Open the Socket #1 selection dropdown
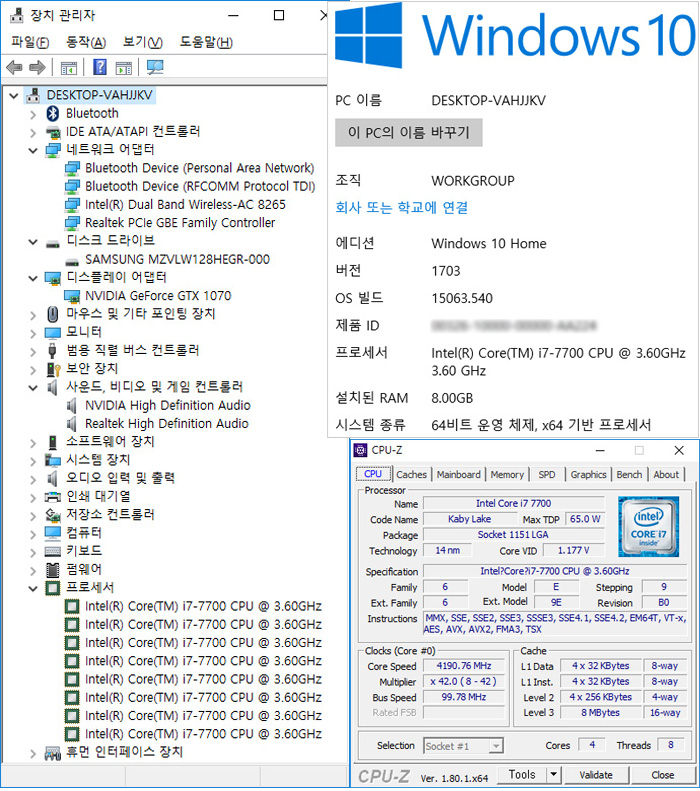 click(496, 745)
